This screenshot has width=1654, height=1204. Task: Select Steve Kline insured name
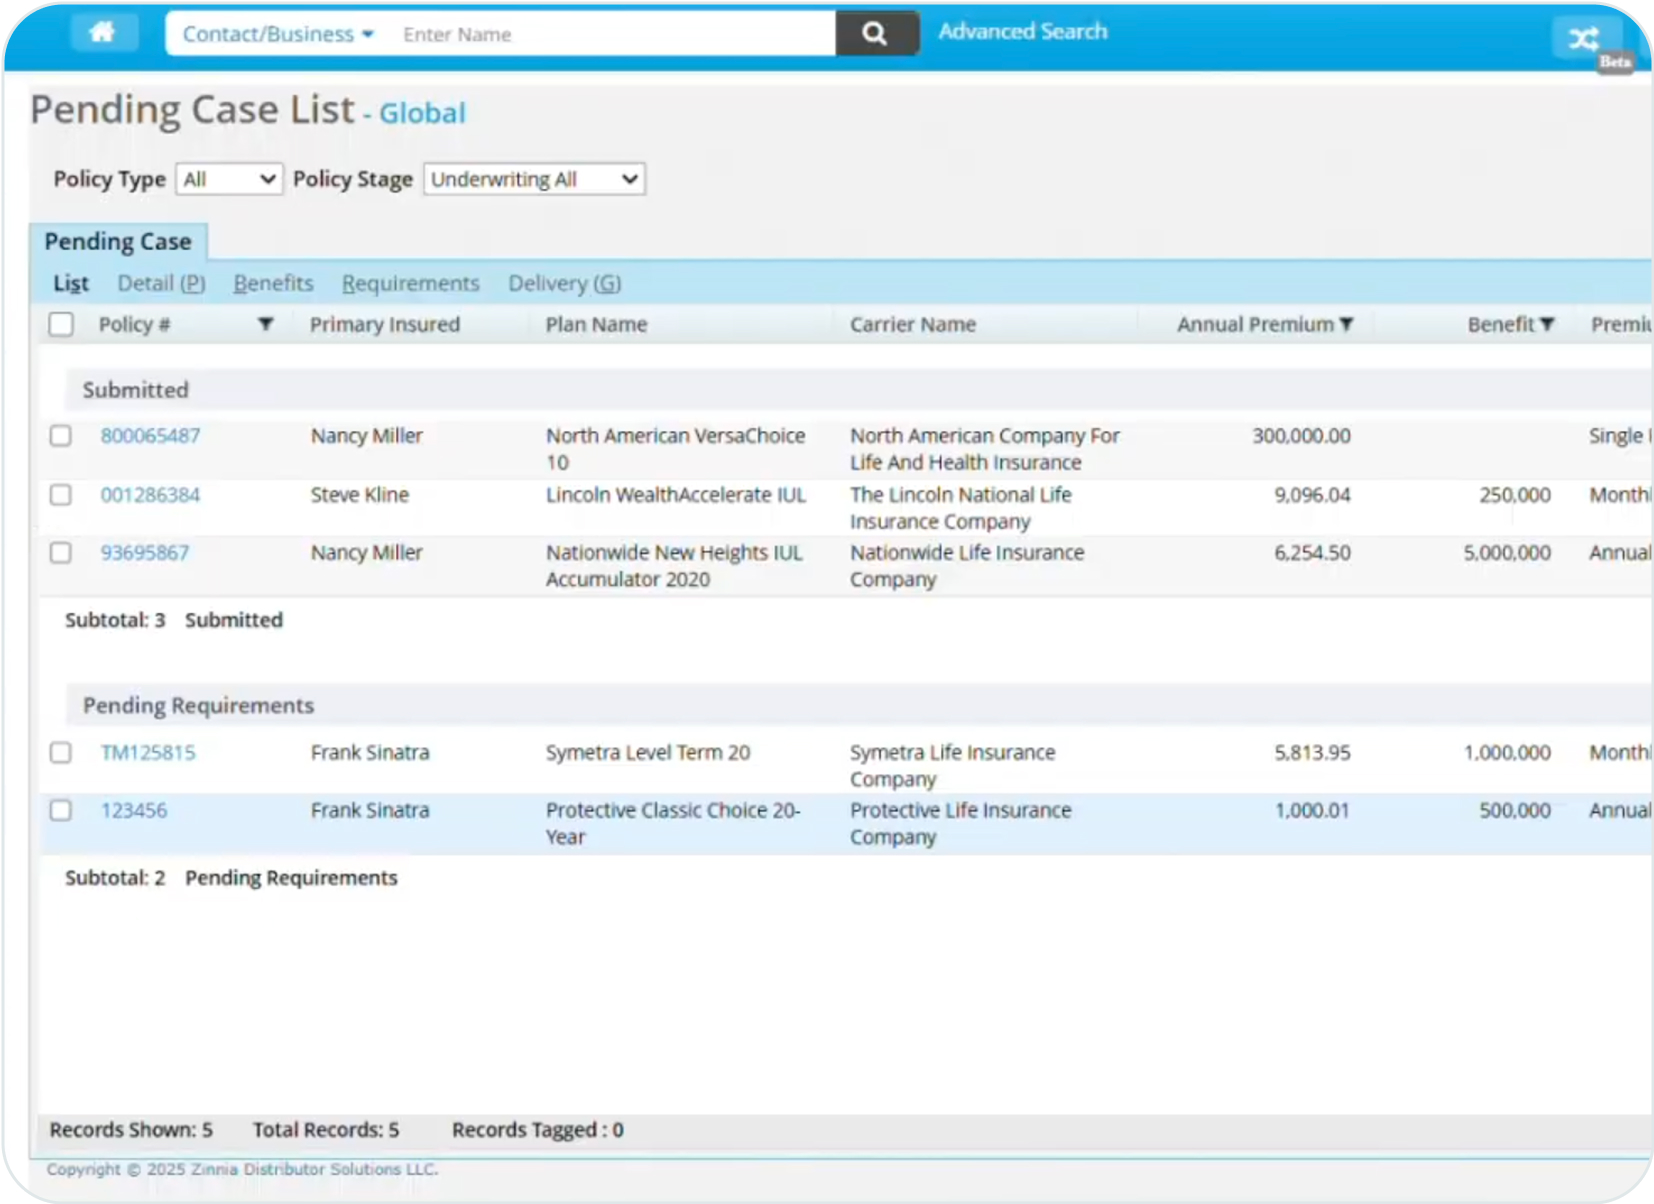pos(359,495)
